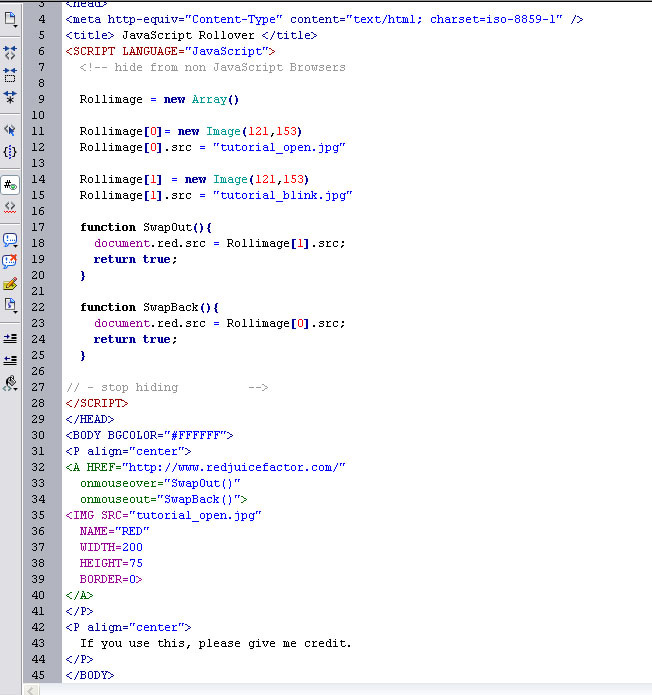
Task: Click the string "tutorial_open.jpg" on line 12
Action: click(279, 148)
